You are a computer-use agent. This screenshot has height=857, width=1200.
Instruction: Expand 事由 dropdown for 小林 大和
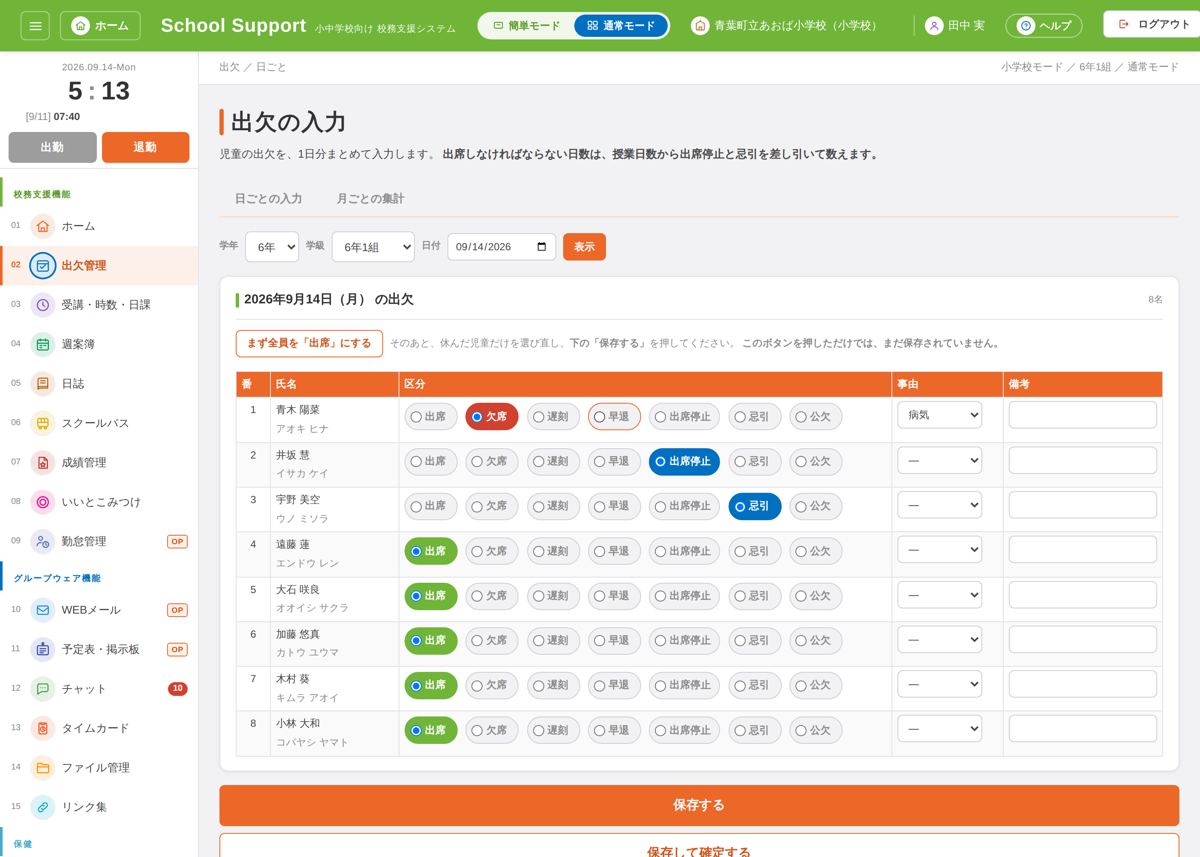tap(939, 729)
